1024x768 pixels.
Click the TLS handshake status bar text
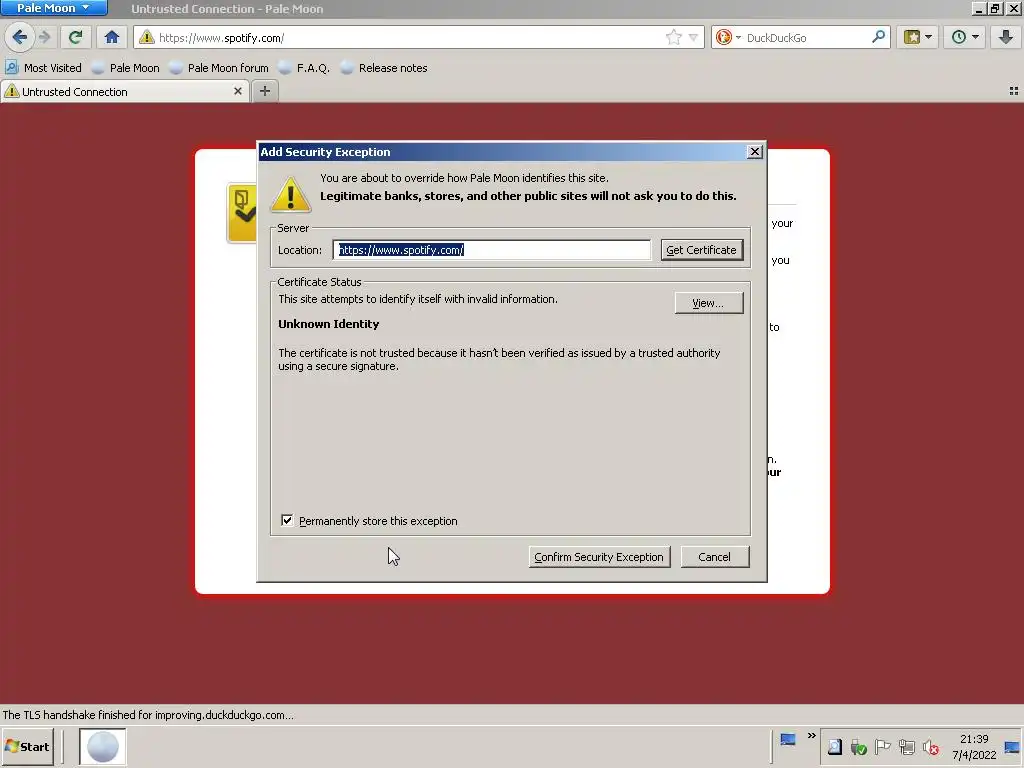point(148,715)
